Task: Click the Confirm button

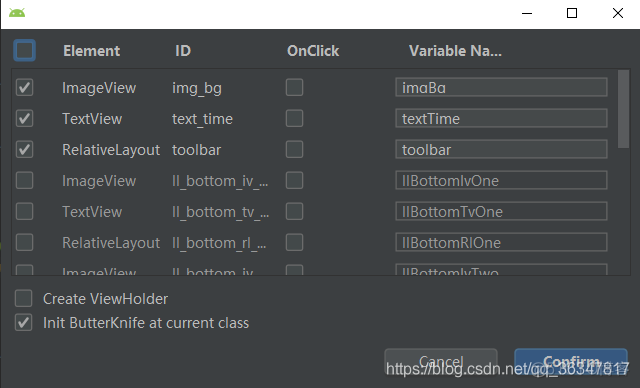Action: pyautogui.click(x=571, y=361)
